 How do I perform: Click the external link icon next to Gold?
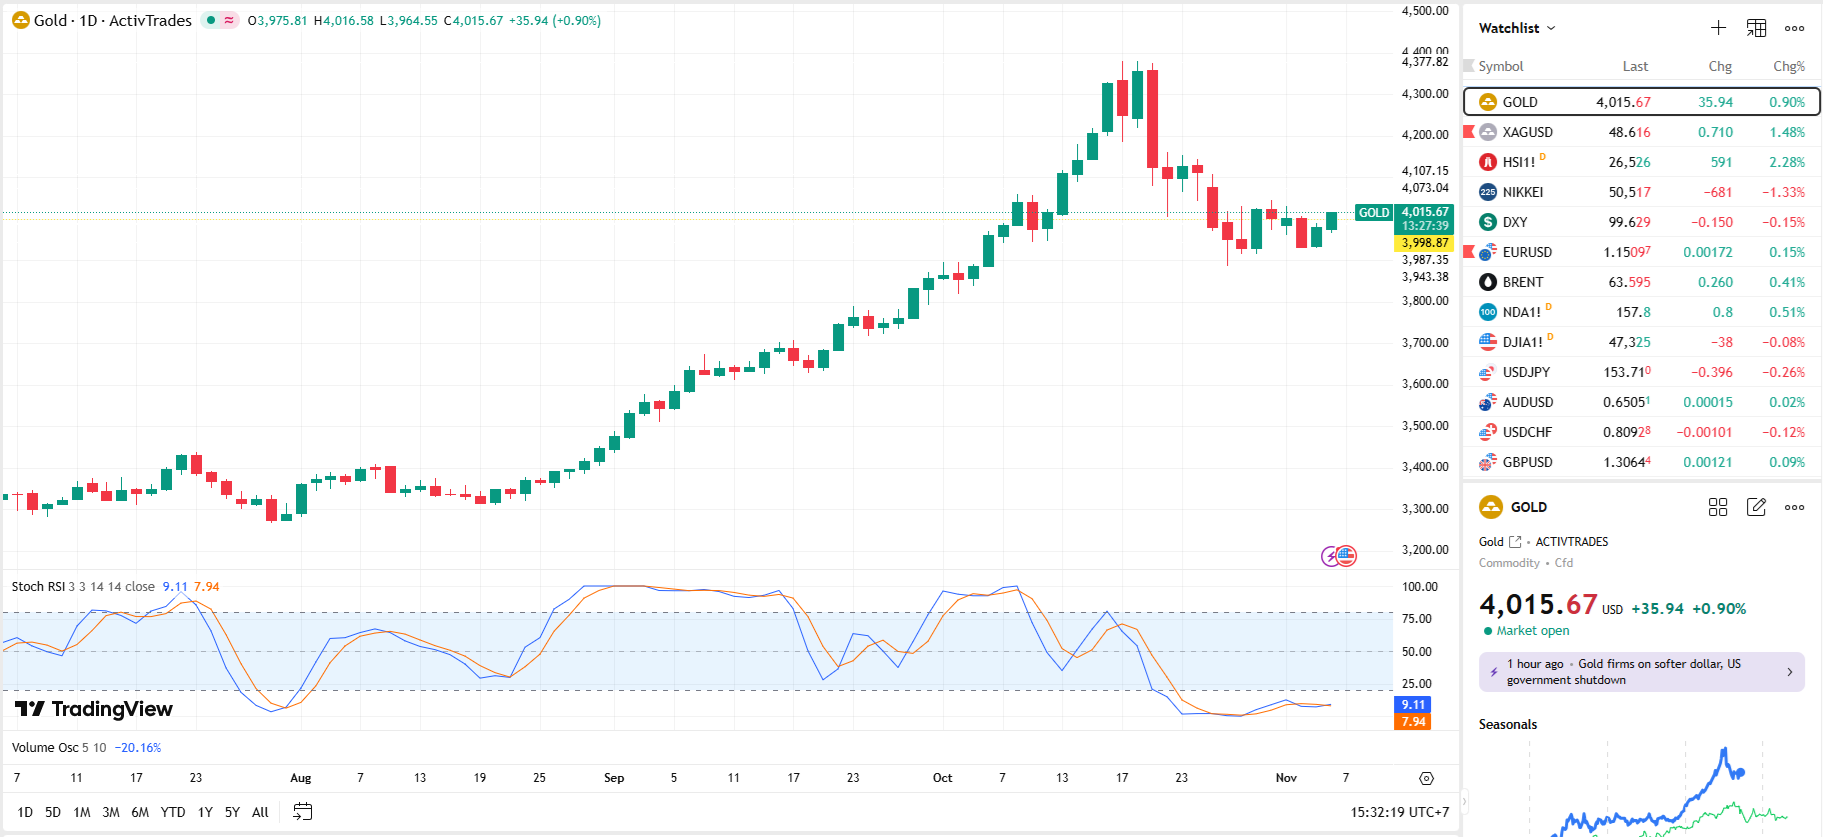pyautogui.click(x=1515, y=542)
